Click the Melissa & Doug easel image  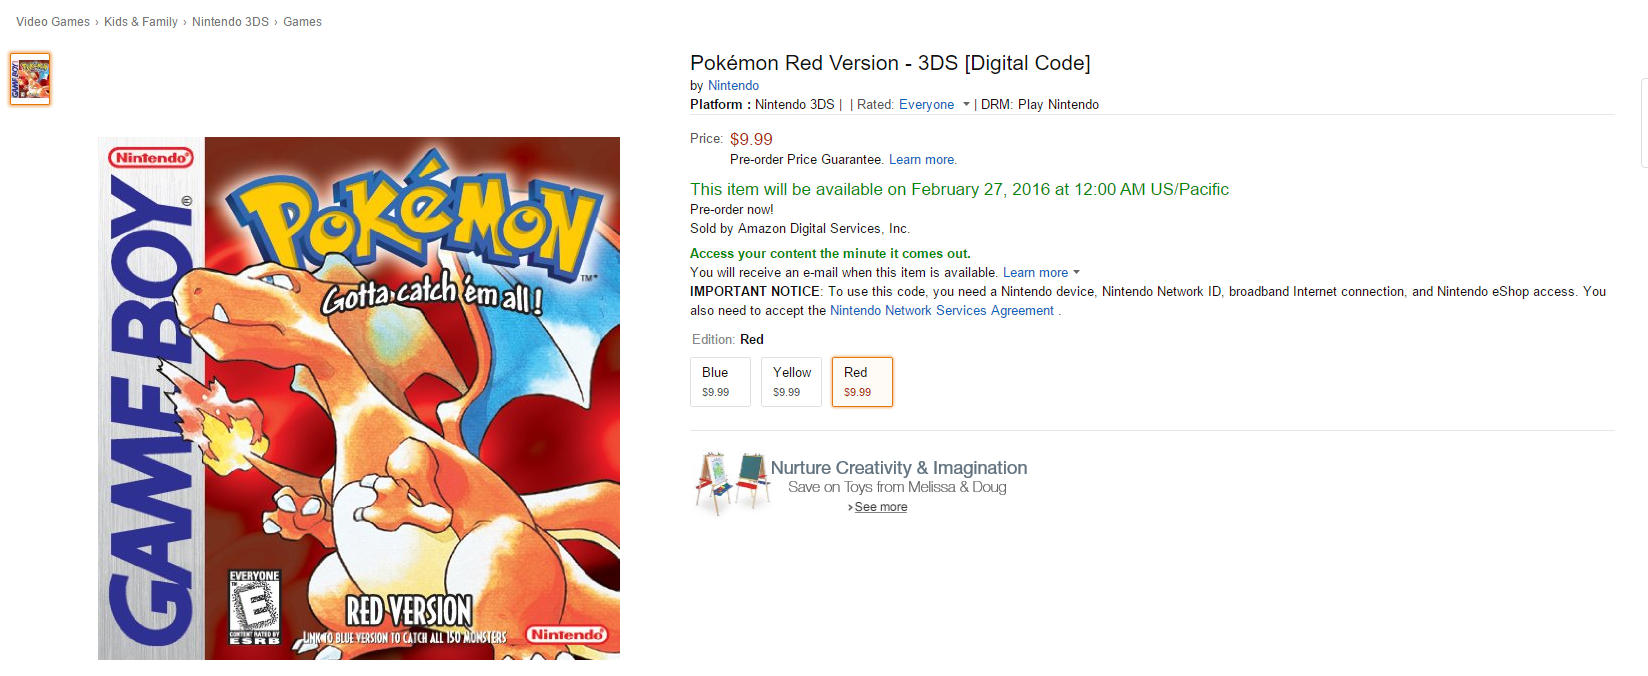coord(732,482)
